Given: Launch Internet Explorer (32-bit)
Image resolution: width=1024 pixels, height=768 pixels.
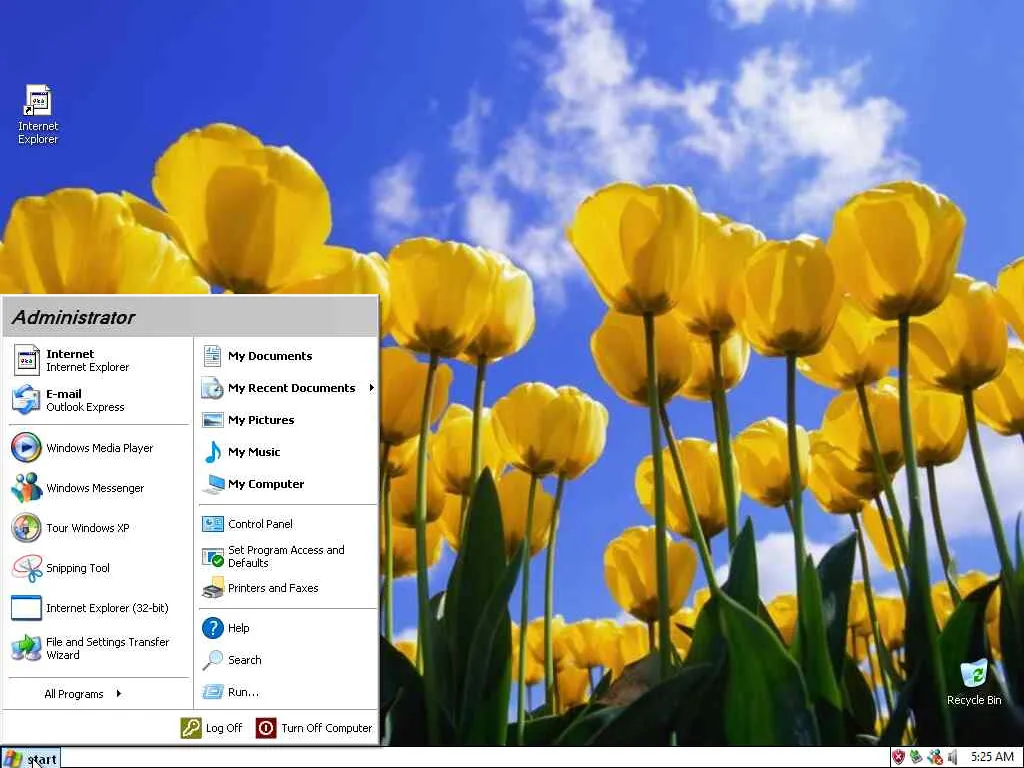Looking at the screenshot, I should 99,608.
